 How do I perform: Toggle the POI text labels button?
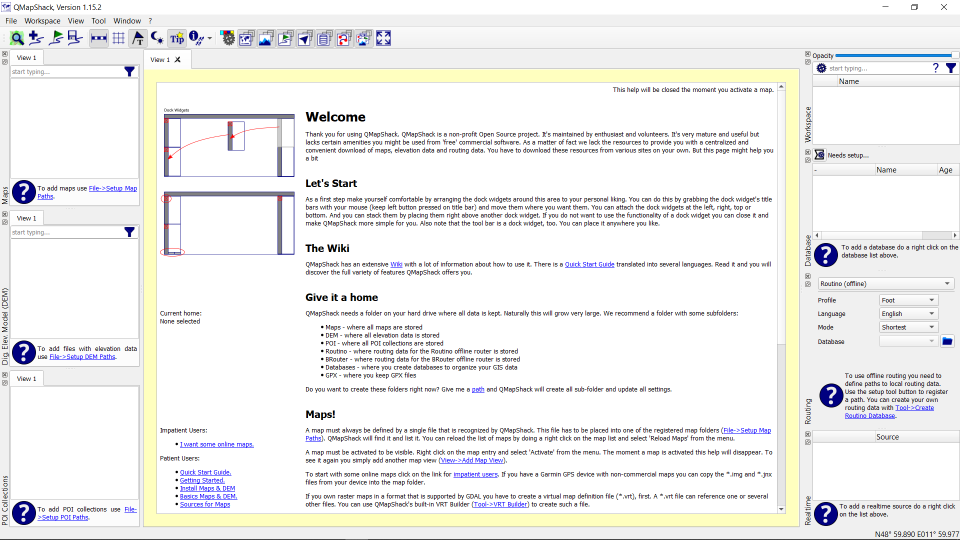[x=138, y=39]
